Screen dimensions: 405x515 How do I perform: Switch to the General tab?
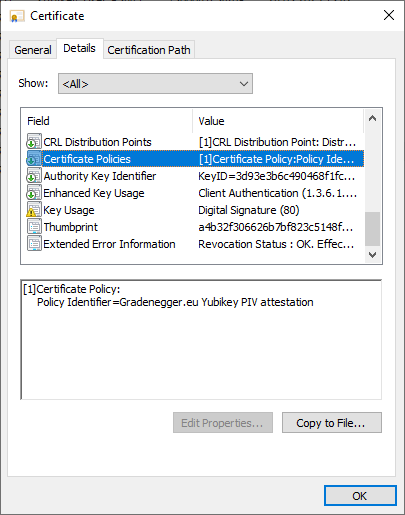coord(33,50)
